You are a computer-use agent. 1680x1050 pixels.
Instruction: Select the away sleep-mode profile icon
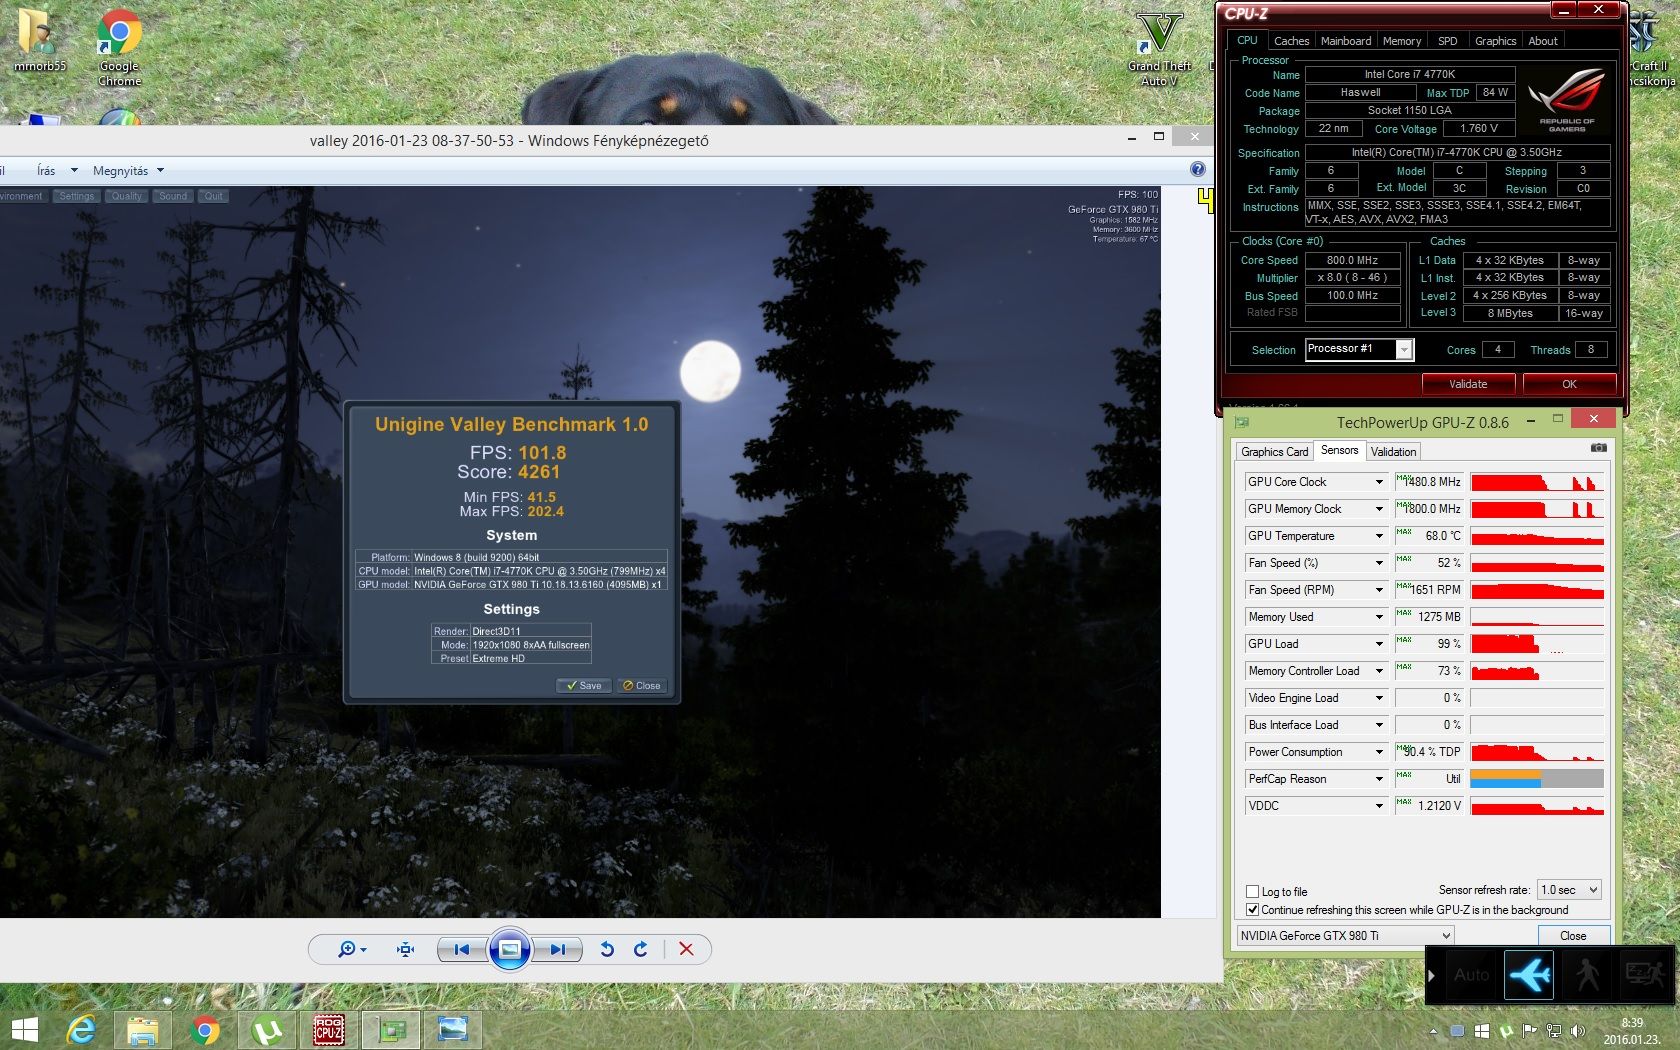click(x=1644, y=974)
